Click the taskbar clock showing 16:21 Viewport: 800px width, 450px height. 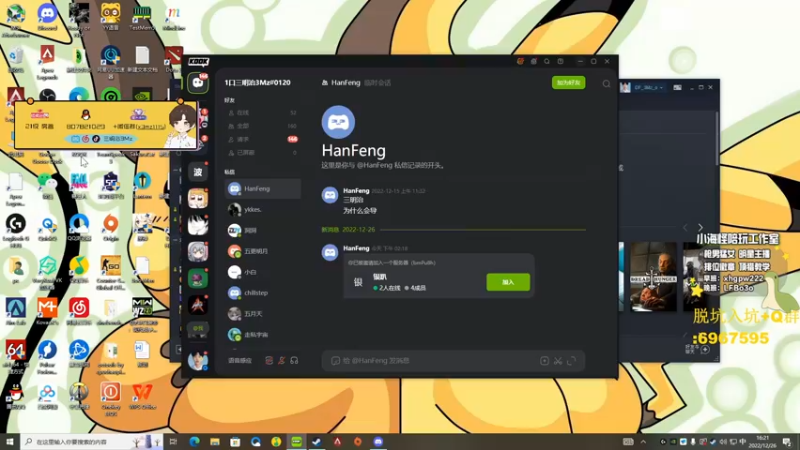tap(762, 442)
